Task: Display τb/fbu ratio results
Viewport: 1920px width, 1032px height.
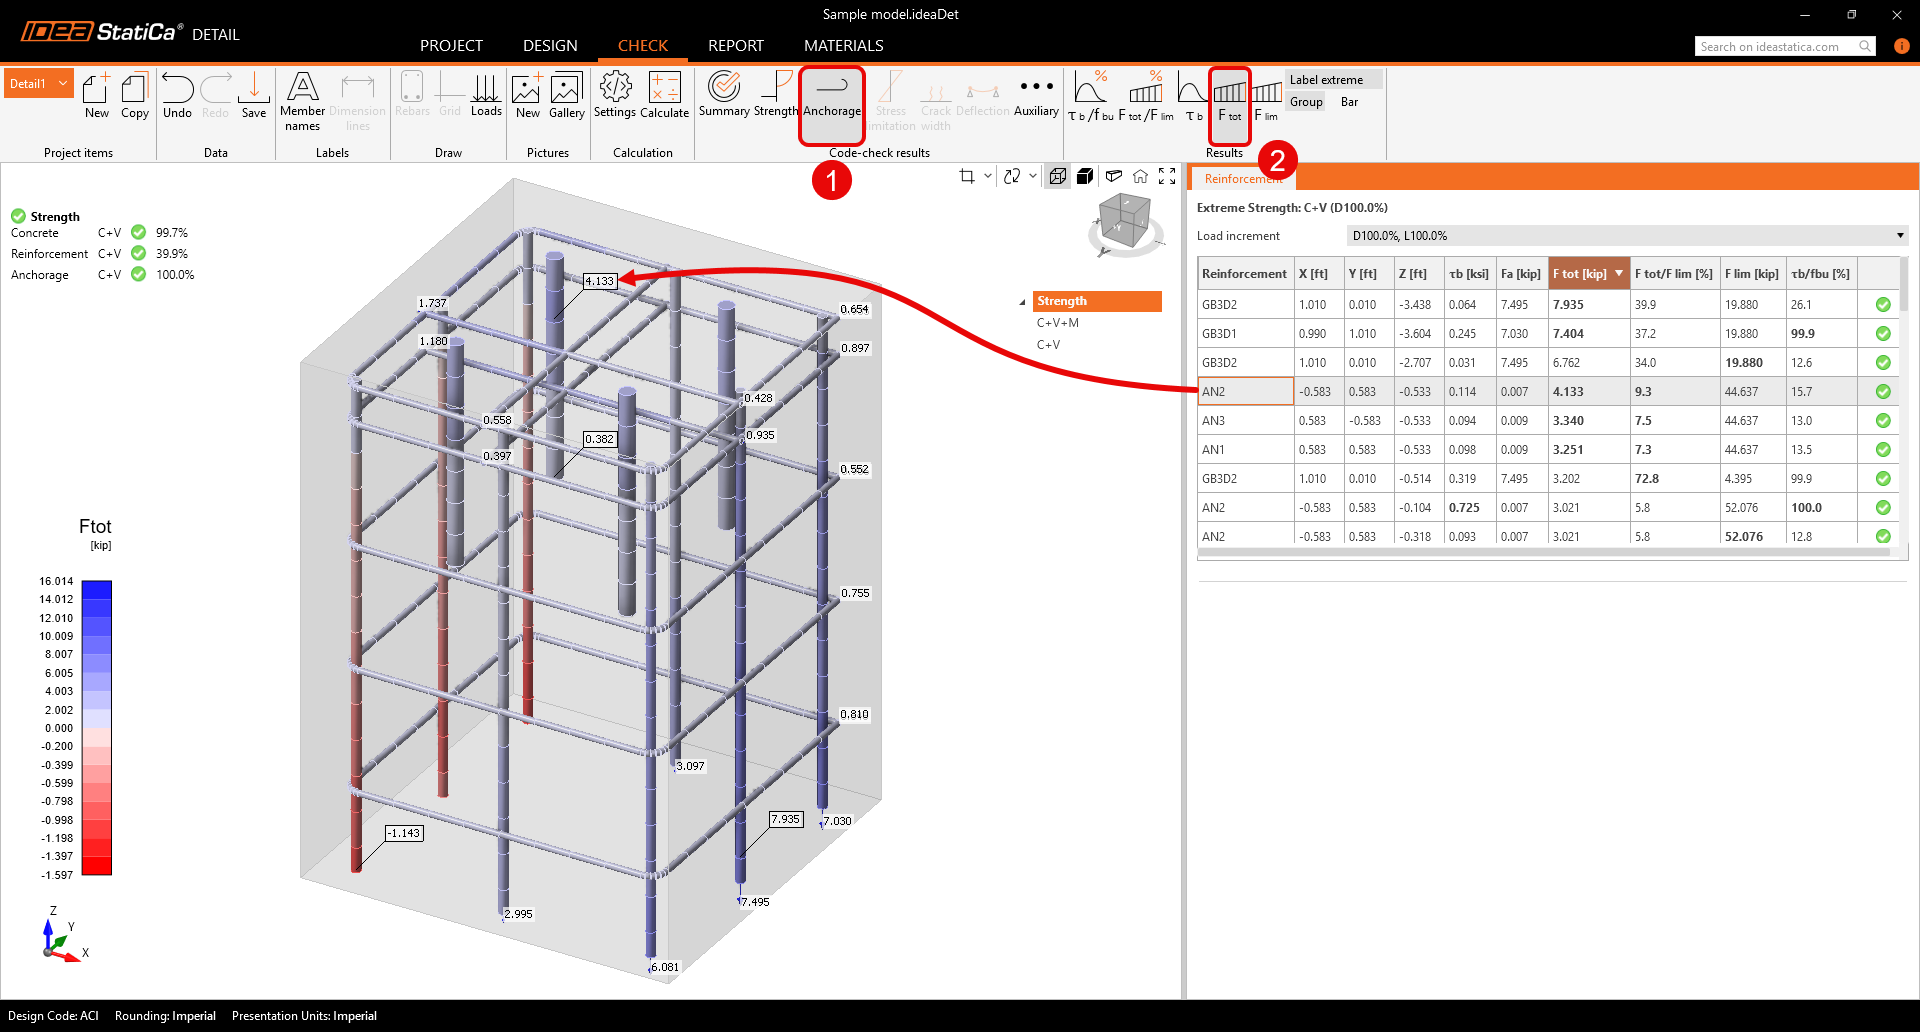Action: click(1090, 97)
